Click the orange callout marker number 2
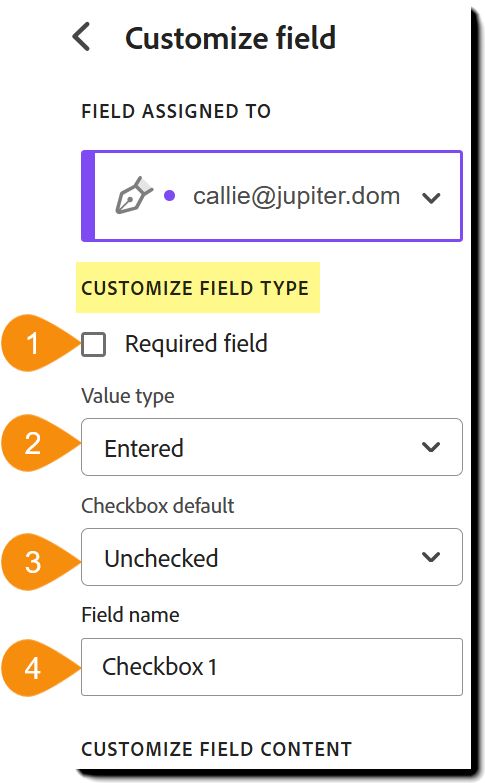 click(35, 443)
